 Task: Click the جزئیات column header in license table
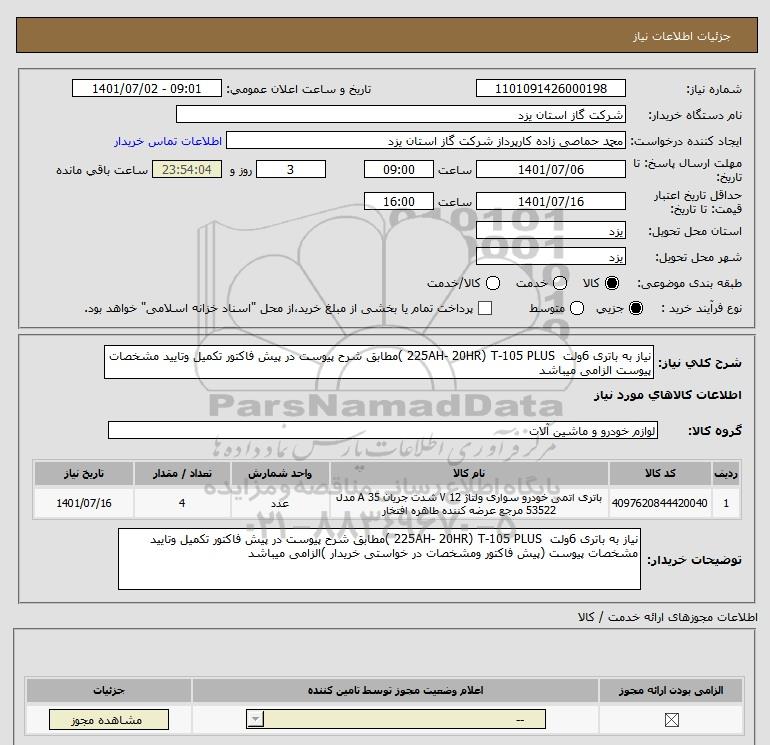pos(109,690)
